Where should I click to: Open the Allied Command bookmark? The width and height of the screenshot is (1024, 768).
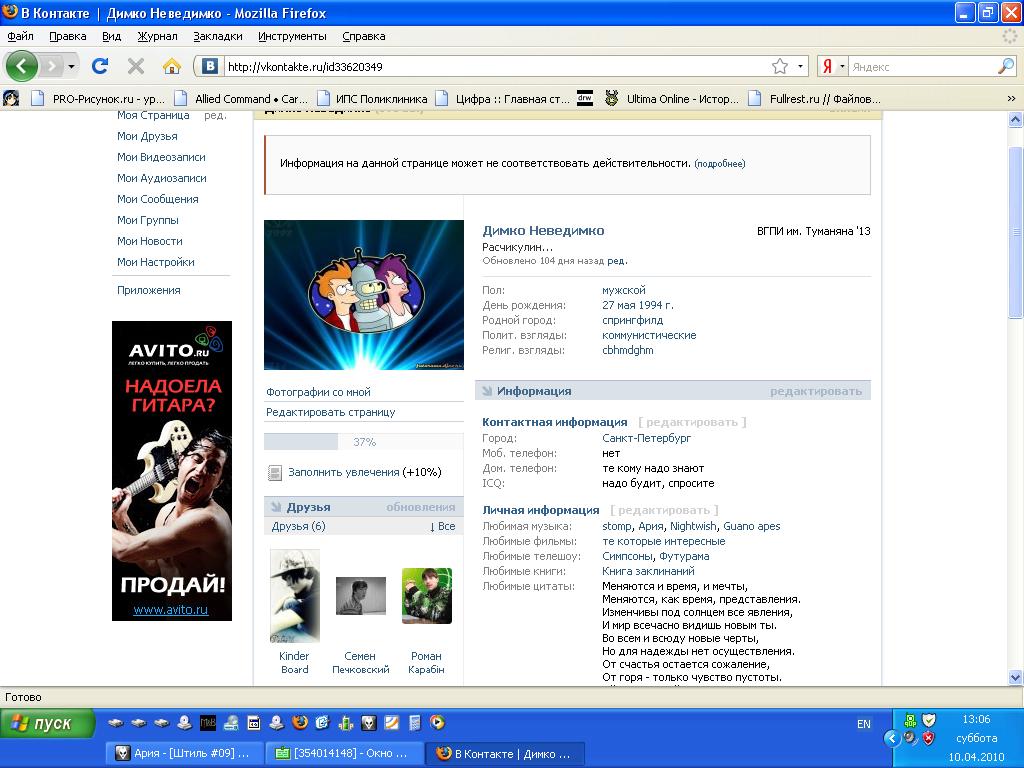[x=241, y=99]
